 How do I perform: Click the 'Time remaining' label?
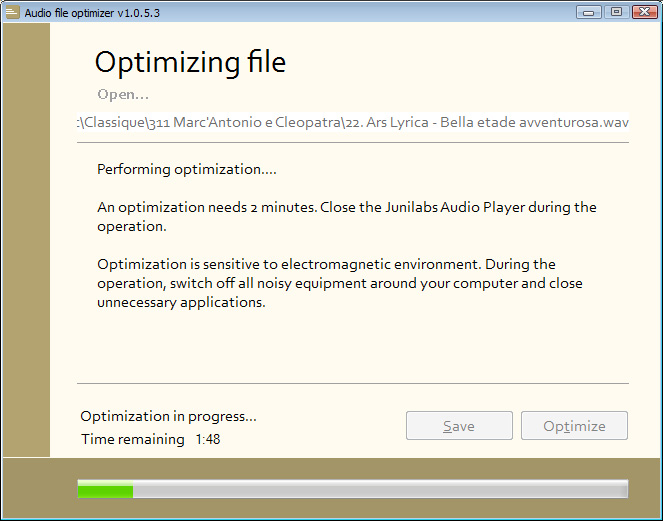click(133, 439)
